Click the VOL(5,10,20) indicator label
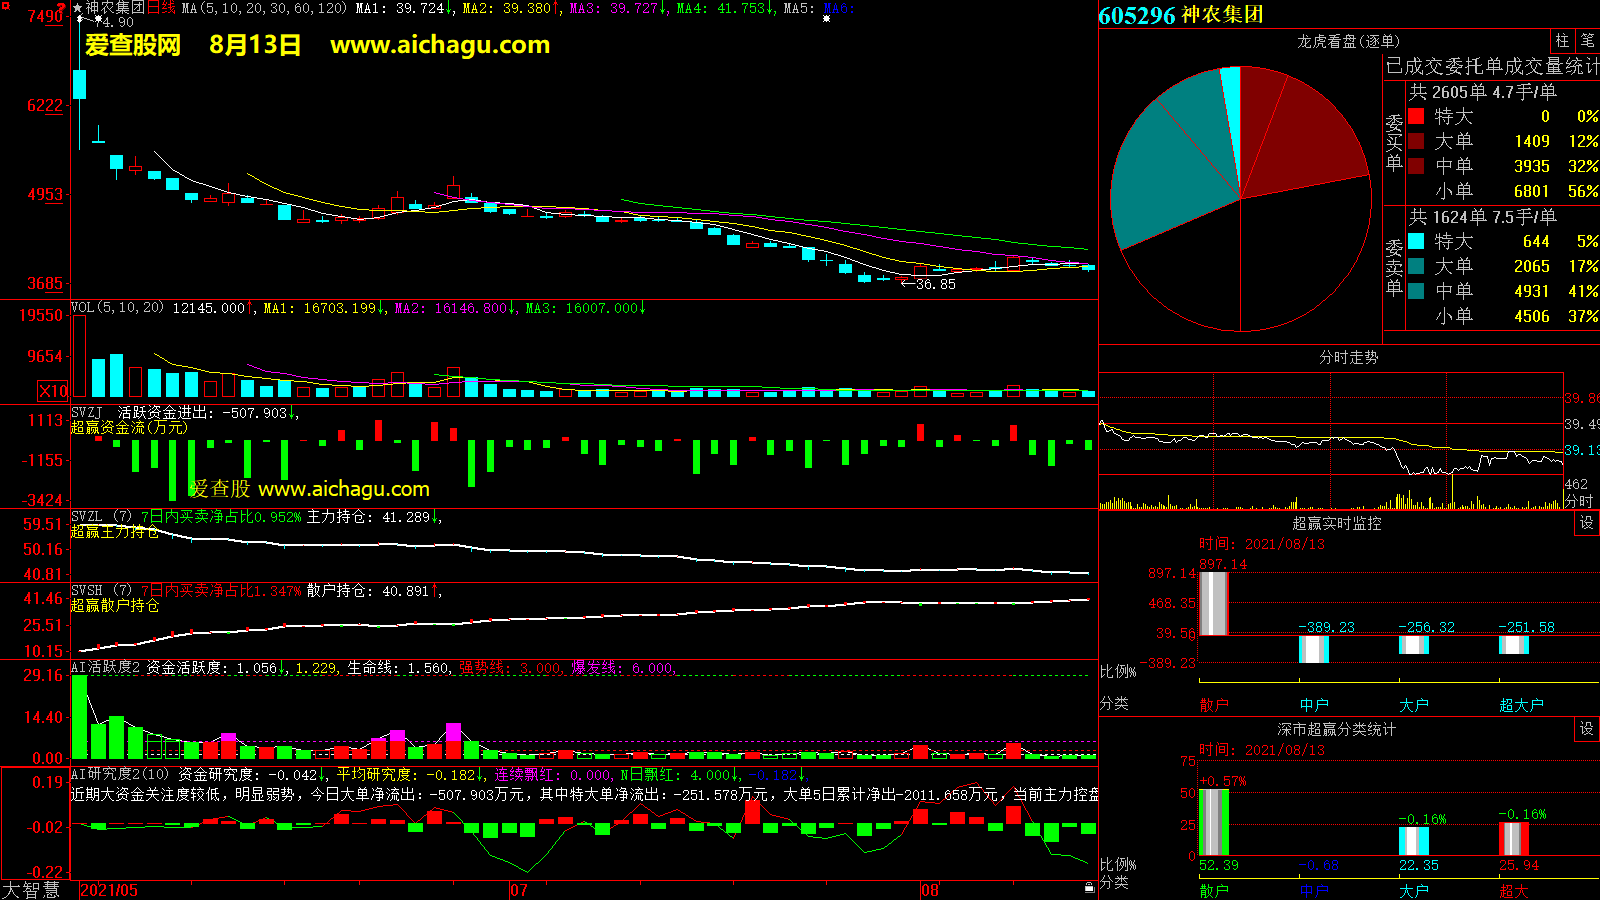This screenshot has width=1600, height=900. pyautogui.click(x=117, y=308)
